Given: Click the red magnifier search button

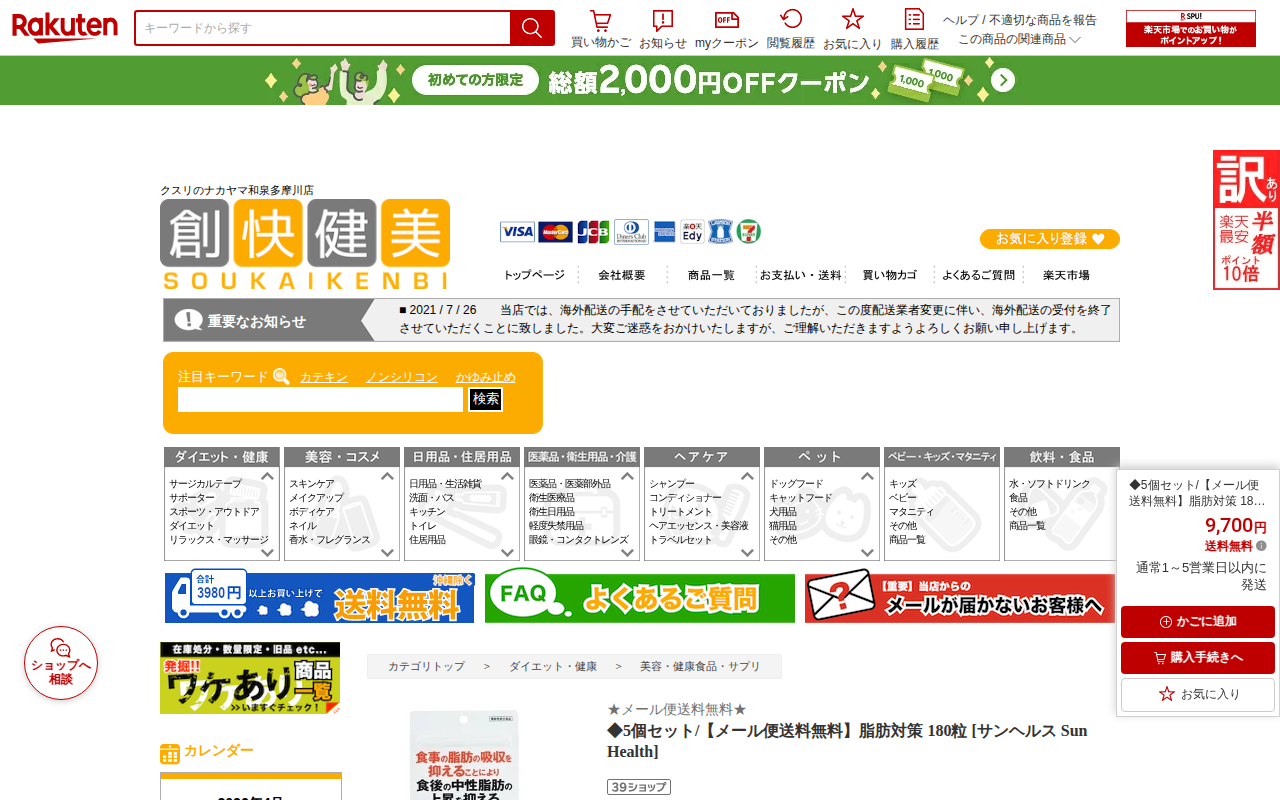Looking at the screenshot, I should (x=532, y=28).
